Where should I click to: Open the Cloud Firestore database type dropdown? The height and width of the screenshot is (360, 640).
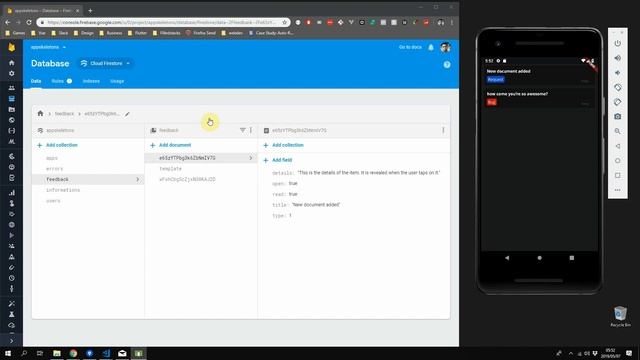click(x=105, y=63)
